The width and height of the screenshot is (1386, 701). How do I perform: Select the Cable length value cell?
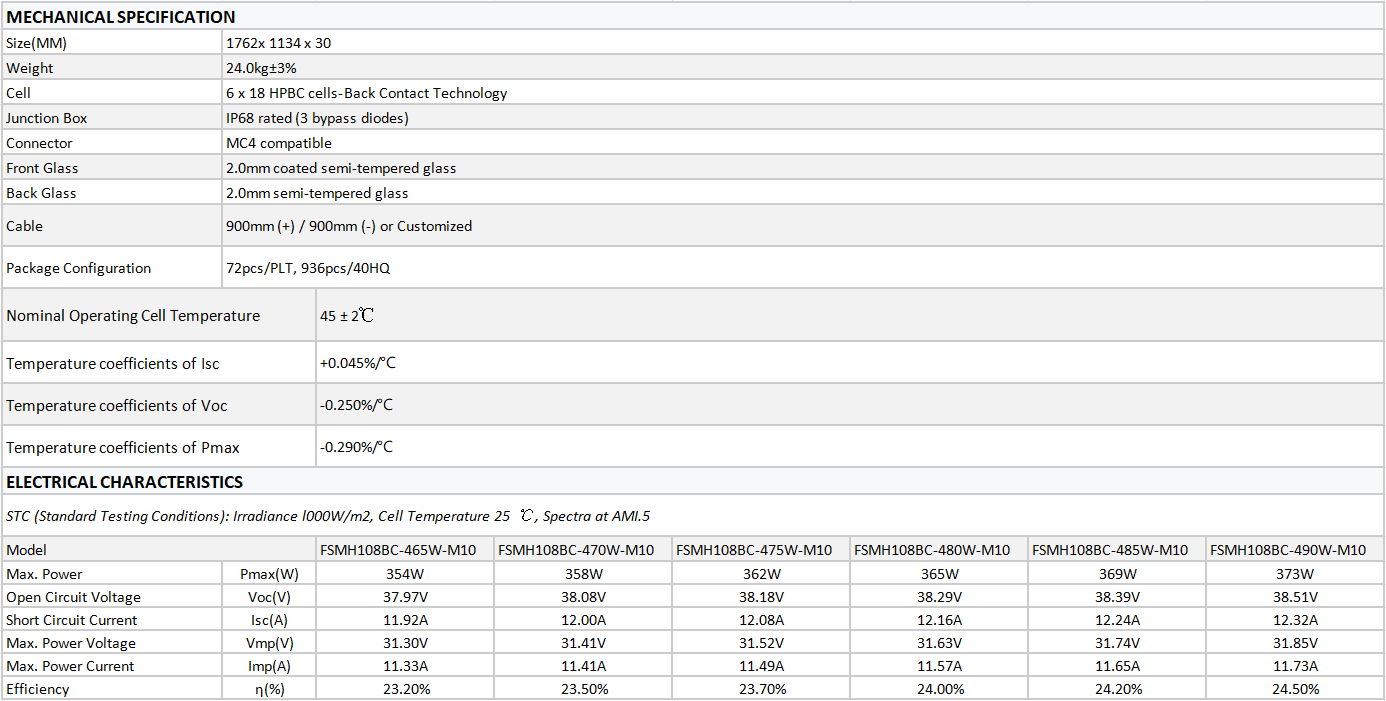coord(349,226)
